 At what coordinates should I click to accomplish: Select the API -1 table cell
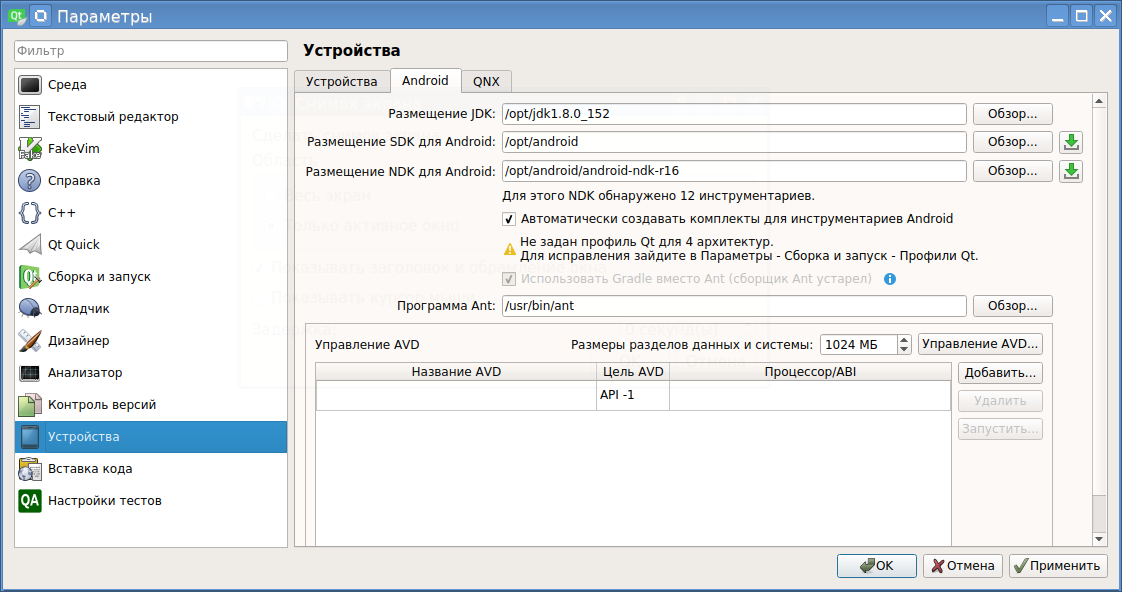point(633,395)
